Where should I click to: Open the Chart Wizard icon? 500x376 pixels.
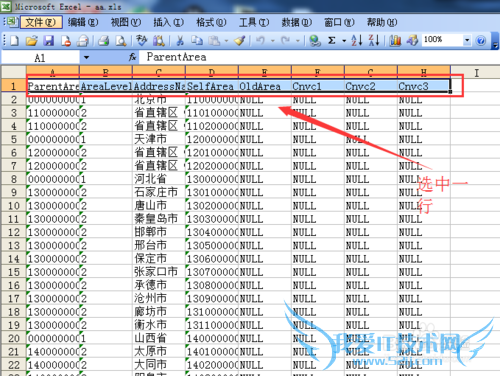pyautogui.click(x=395, y=41)
